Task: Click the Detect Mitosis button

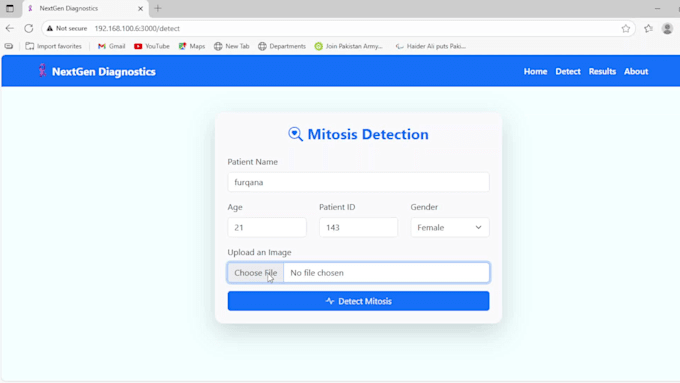Action: [358, 301]
